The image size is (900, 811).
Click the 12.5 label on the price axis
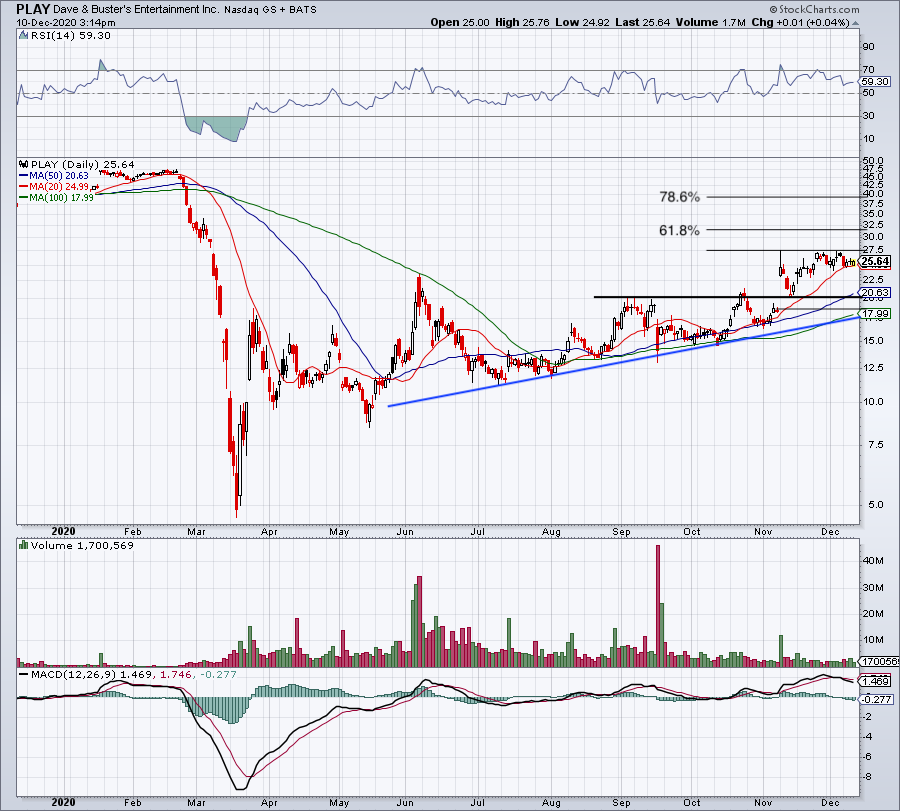click(x=873, y=367)
